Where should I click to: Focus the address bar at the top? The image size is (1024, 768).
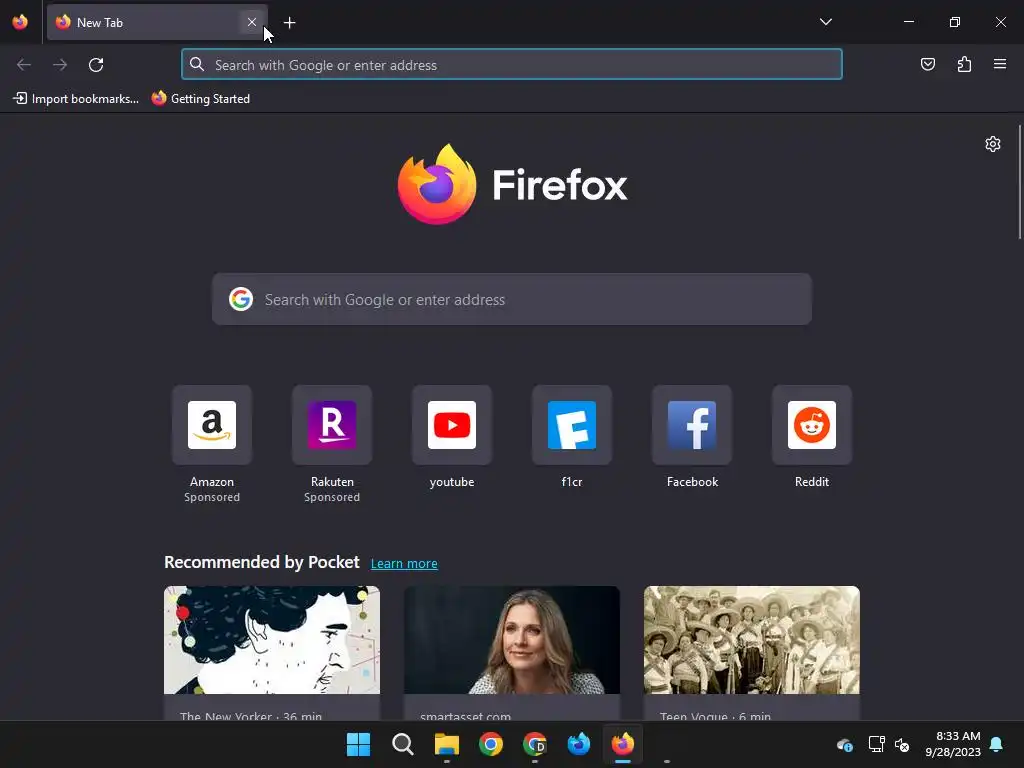coord(512,65)
